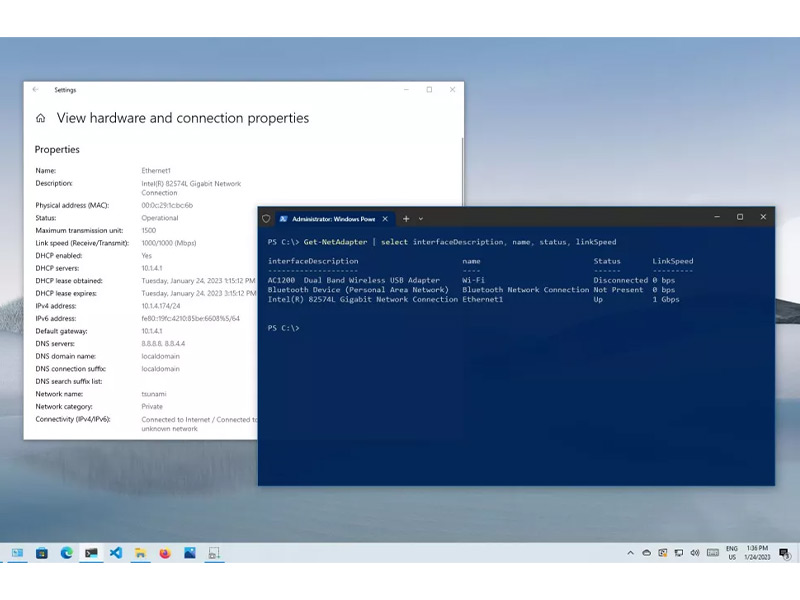Open the Photos app from taskbar
This screenshot has height=600, width=800.
click(190, 553)
